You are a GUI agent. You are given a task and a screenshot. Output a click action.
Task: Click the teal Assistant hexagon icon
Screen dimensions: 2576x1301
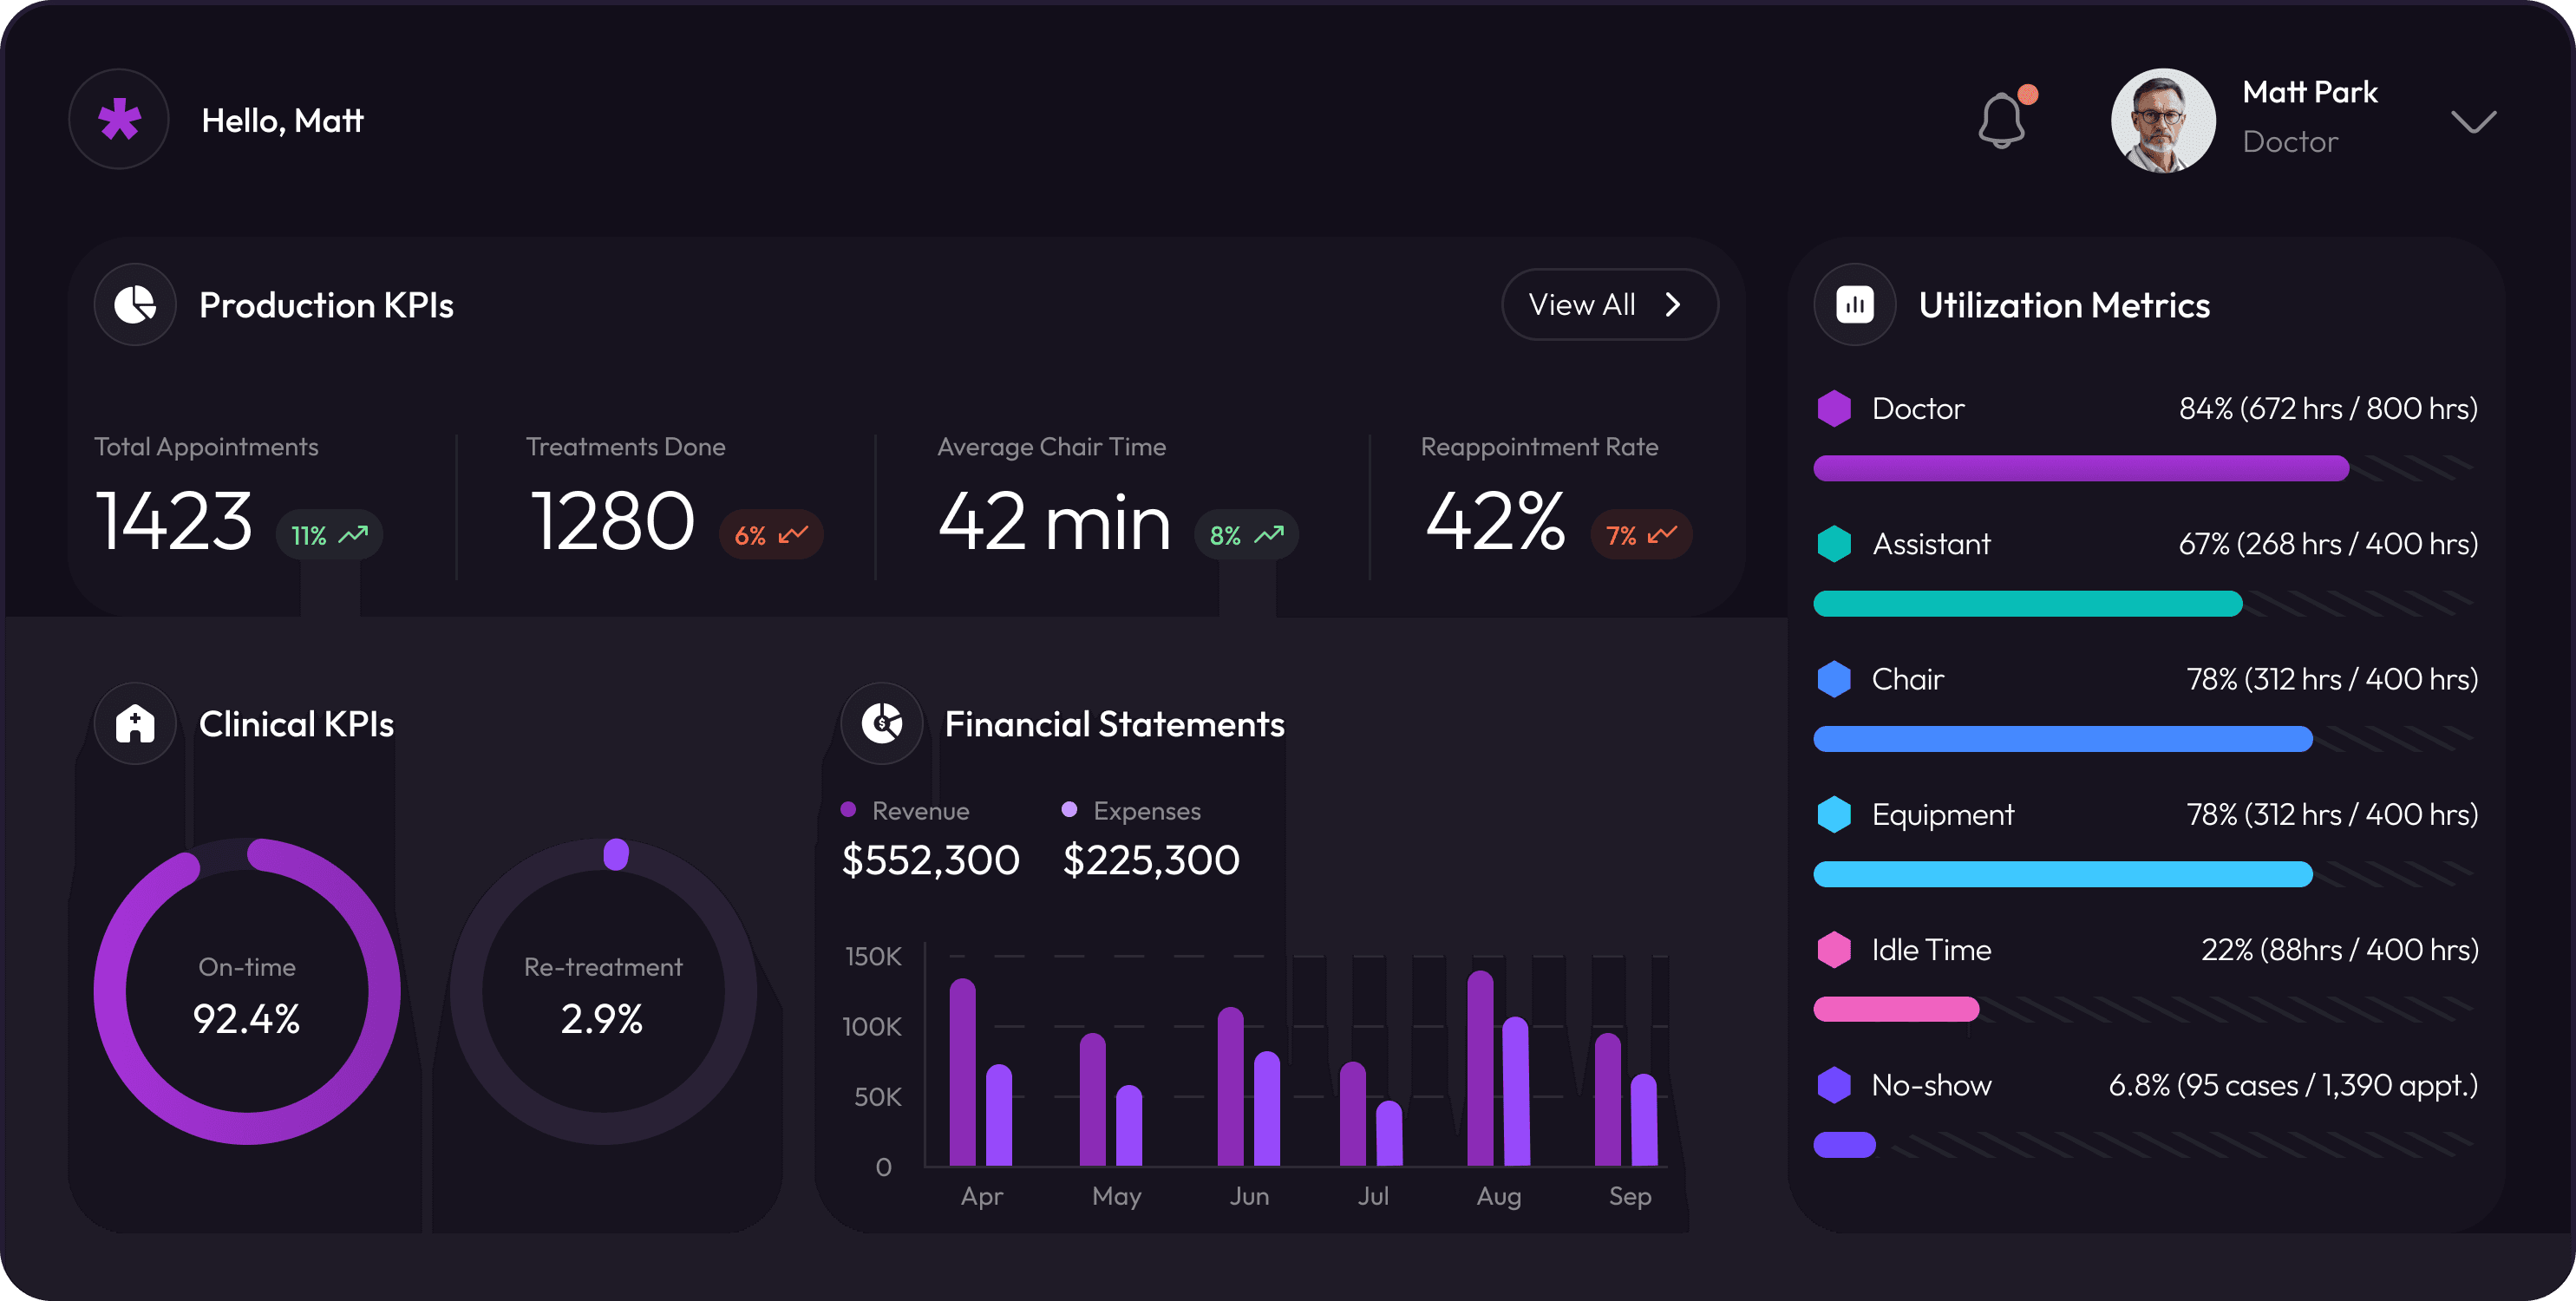pos(1834,544)
